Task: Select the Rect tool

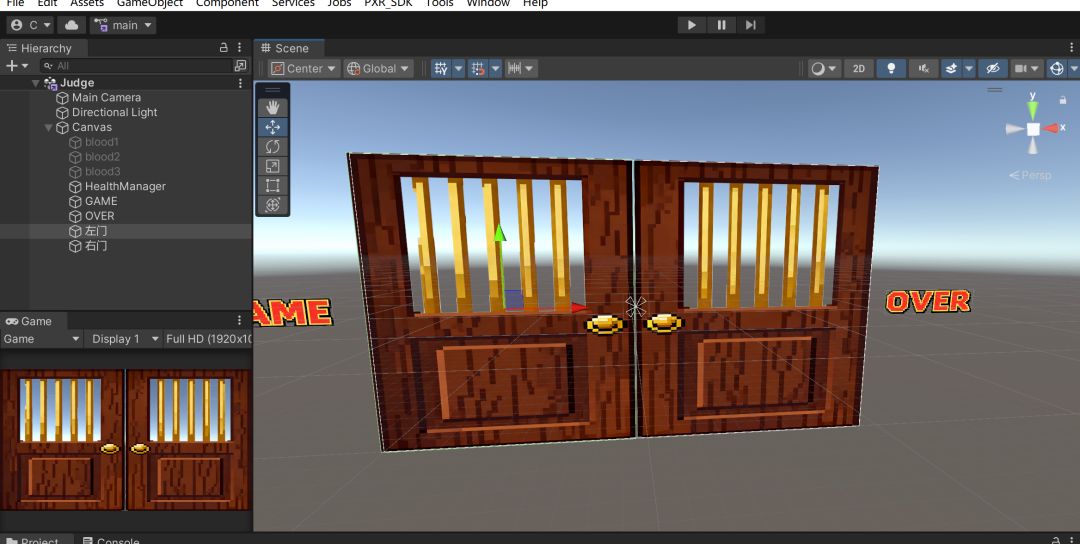Action: (x=273, y=185)
